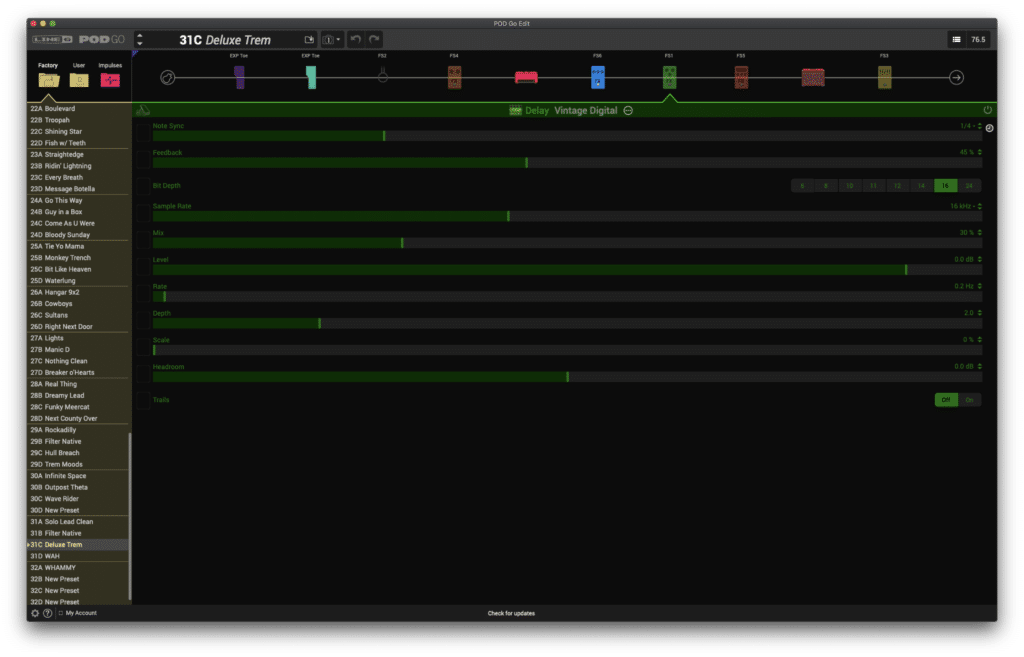Open the User presets folder
The height and width of the screenshot is (657, 1024).
pos(79,80)
